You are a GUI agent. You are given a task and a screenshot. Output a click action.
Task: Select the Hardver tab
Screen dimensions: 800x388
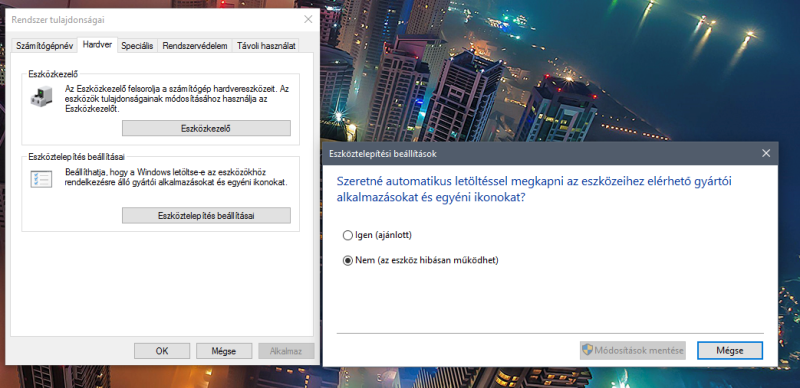pyautogui.click(x=97, y=45)
